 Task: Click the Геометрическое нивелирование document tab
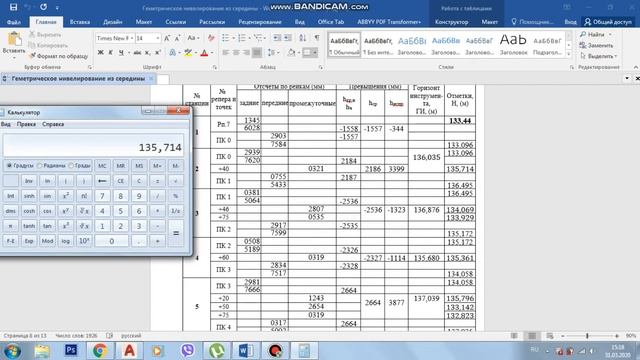tap(78, 78)
